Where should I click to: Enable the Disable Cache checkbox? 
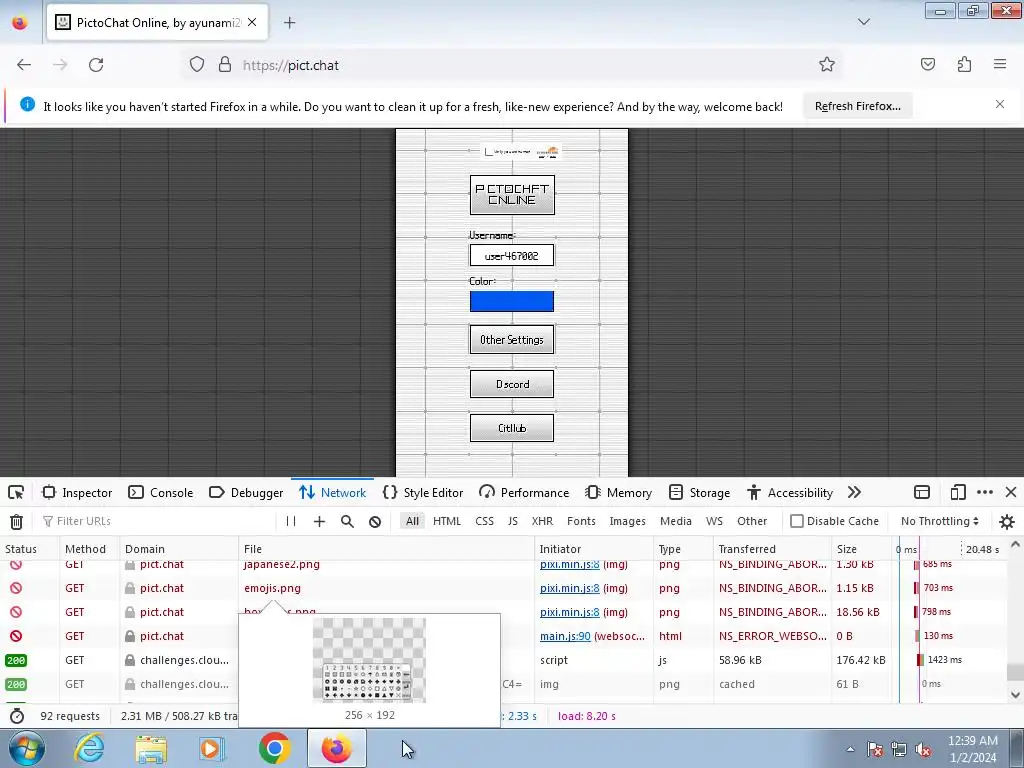click(797, 521)
